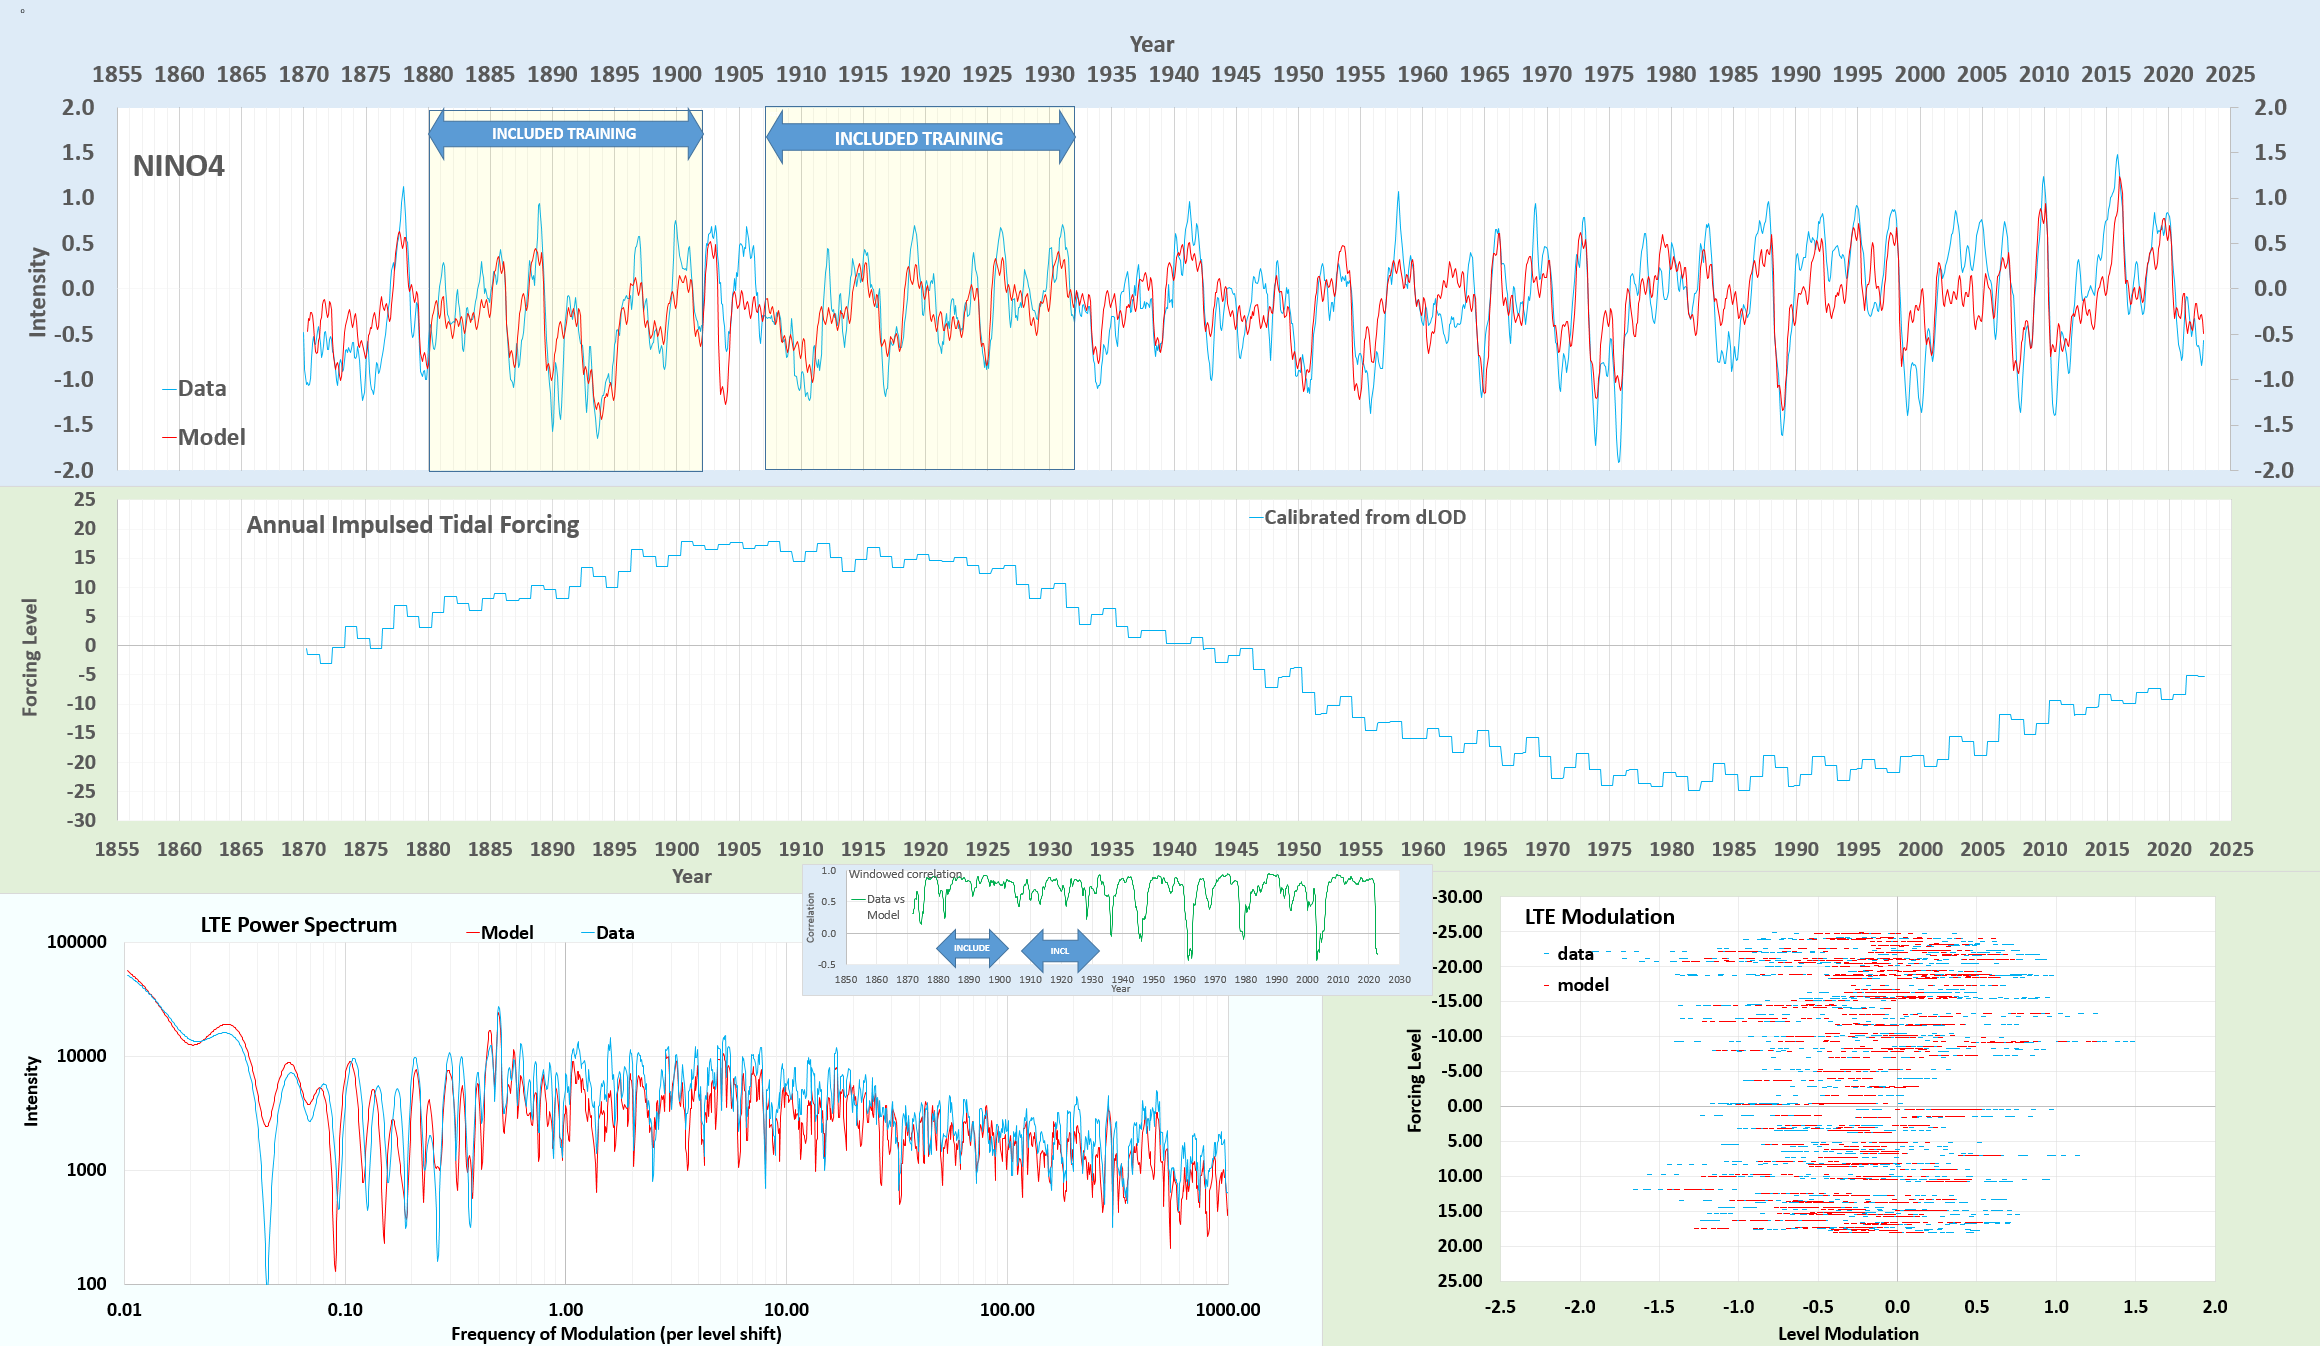Click the 'LTE Power Spectrum' chart title
Screen dimensions: 2320x1346
point(298,925)
